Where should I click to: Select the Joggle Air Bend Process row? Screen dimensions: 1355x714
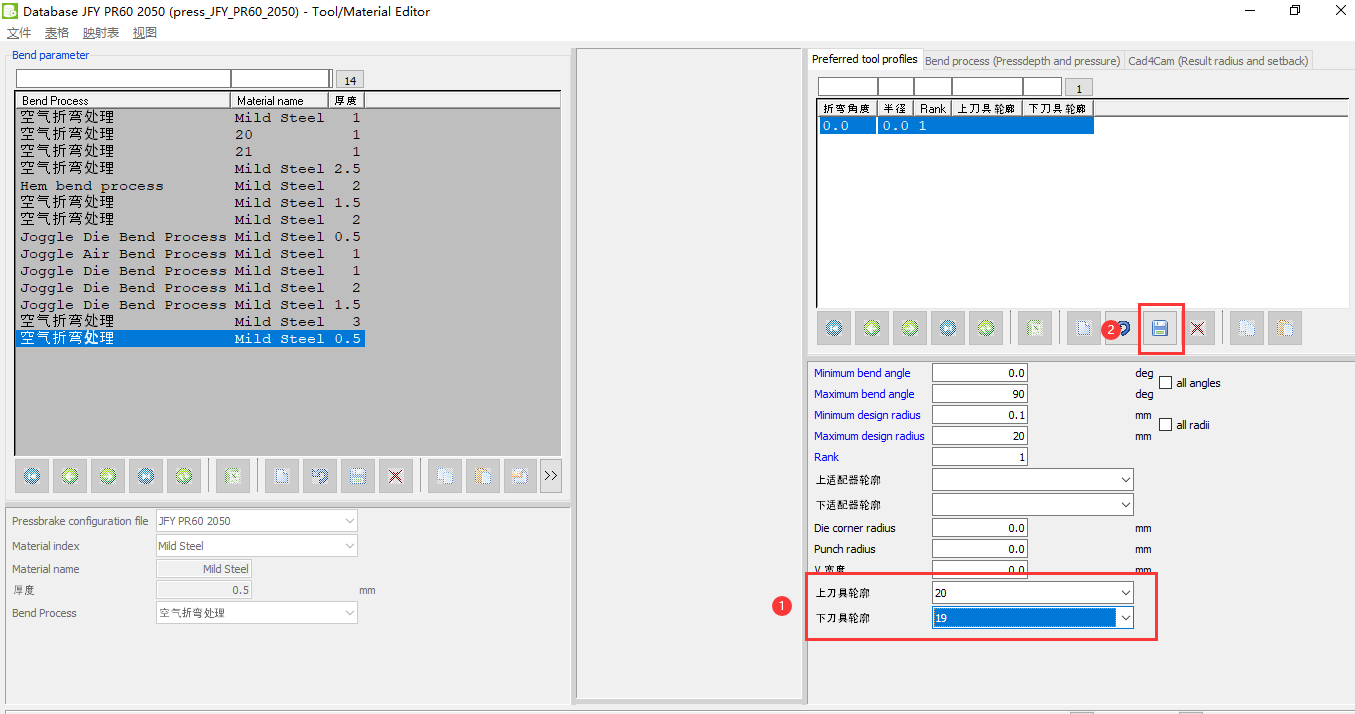tap(190, 254)
